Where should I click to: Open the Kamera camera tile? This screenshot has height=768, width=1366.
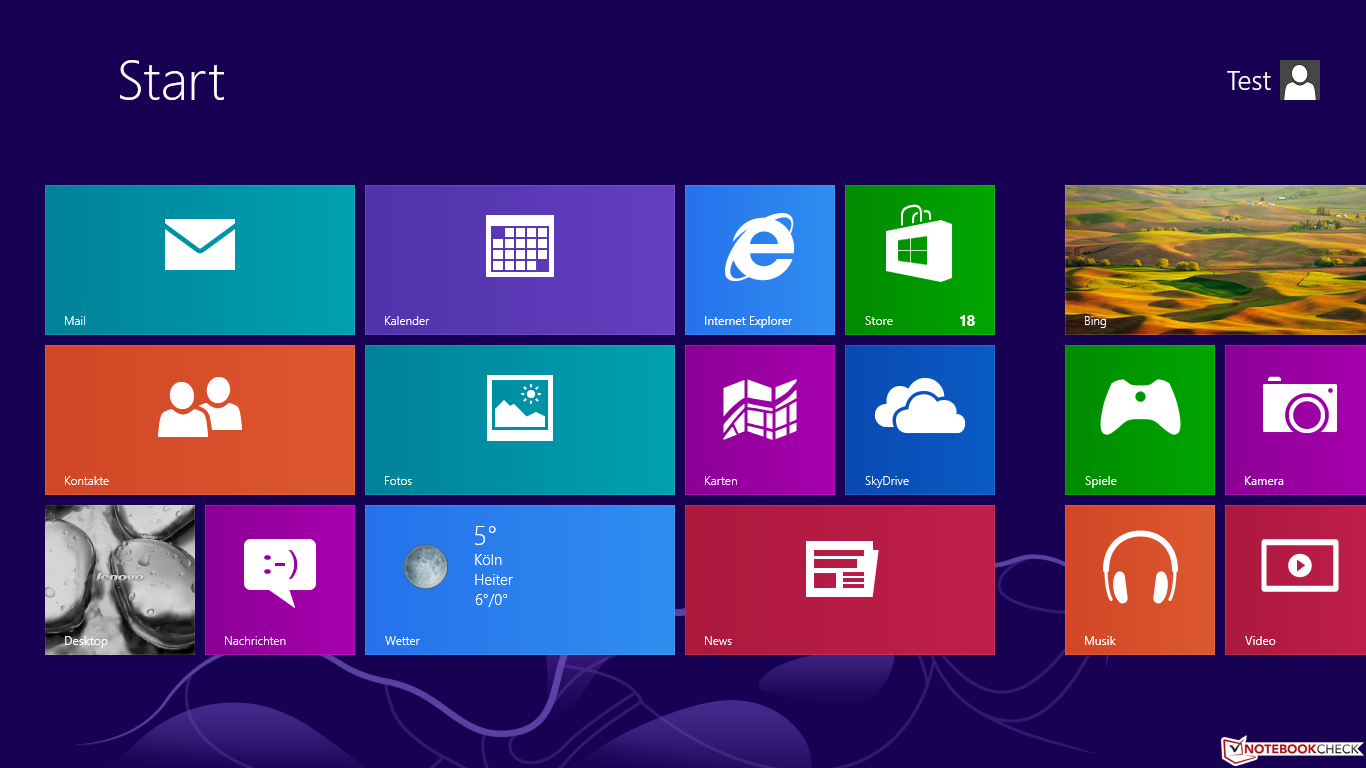click(1296, 420)
